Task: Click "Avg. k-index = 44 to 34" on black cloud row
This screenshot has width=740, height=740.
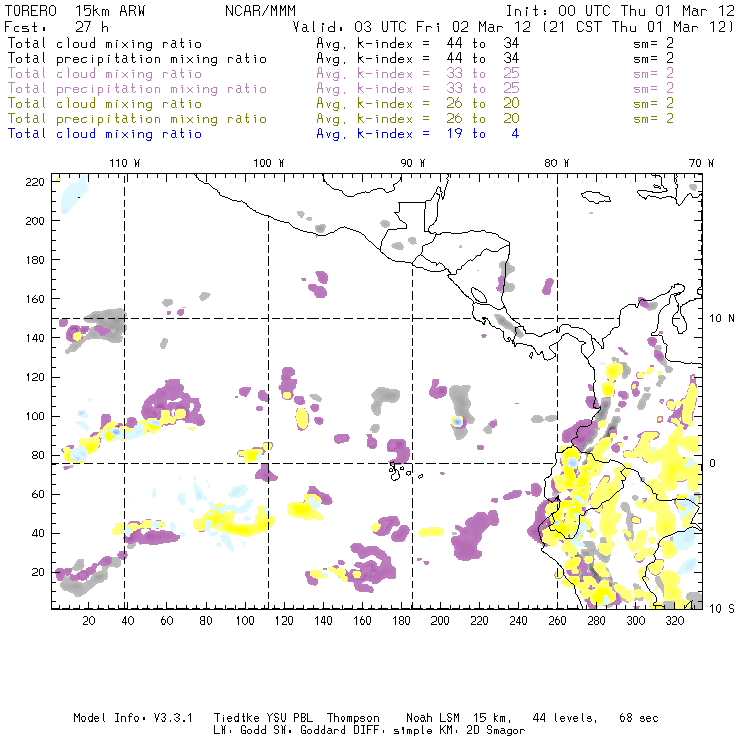Action: [418, 44]
